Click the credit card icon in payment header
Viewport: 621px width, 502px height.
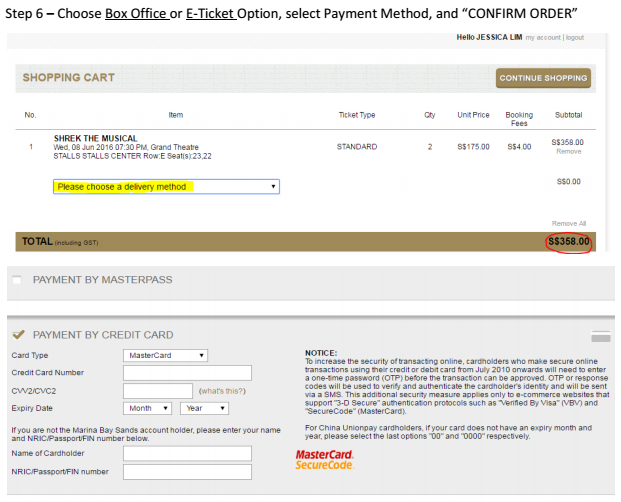(600, 336)
